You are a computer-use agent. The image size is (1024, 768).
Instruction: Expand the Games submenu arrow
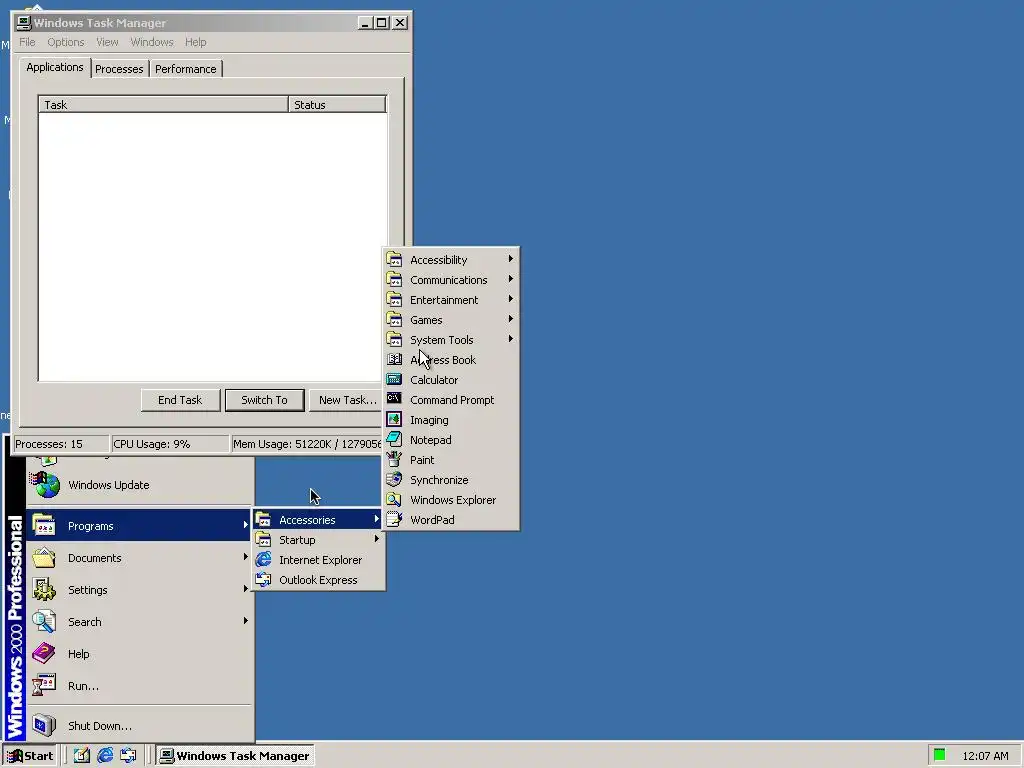point(511,319)
